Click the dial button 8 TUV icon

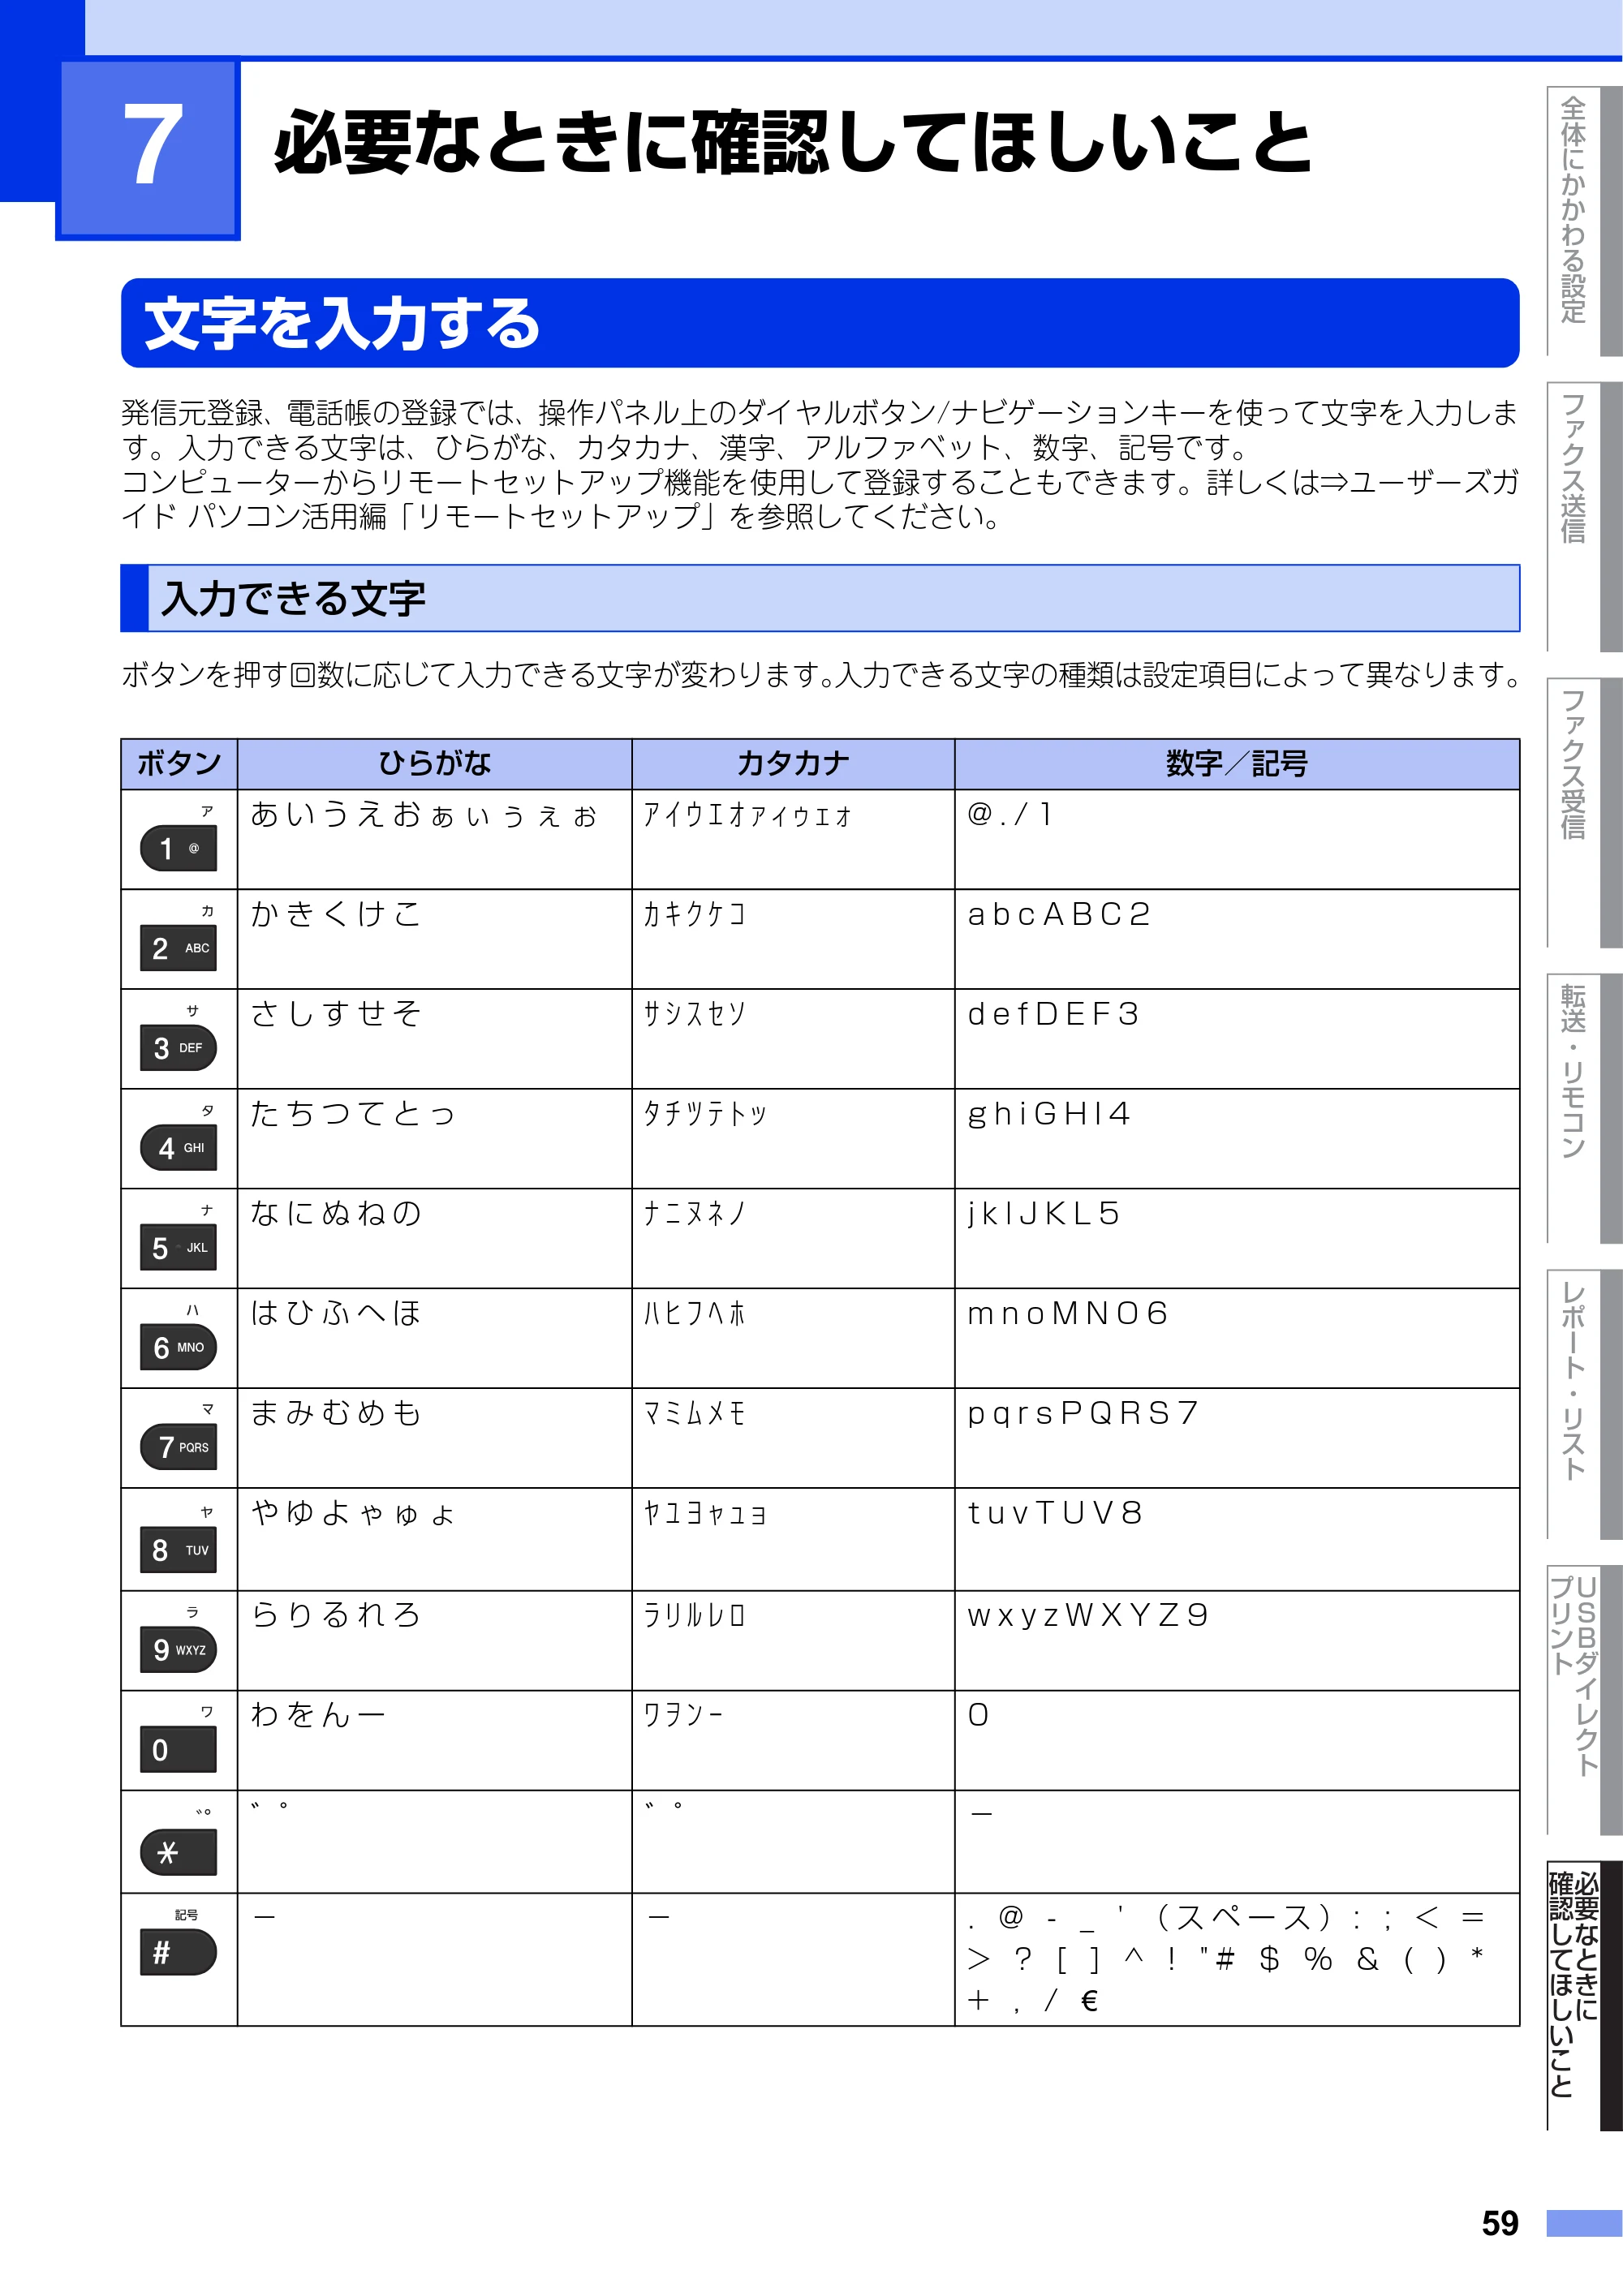point(179,1550)
